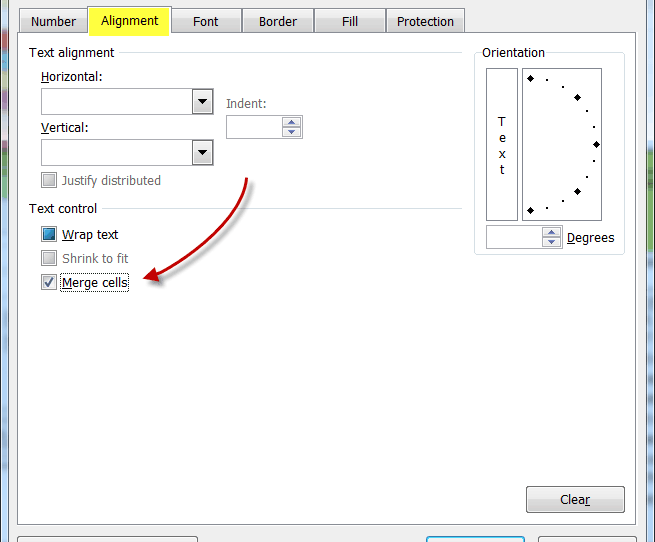This screenshot has height=542, width=655.
Task: Select the Alignment tab
Action: (129, 21)
